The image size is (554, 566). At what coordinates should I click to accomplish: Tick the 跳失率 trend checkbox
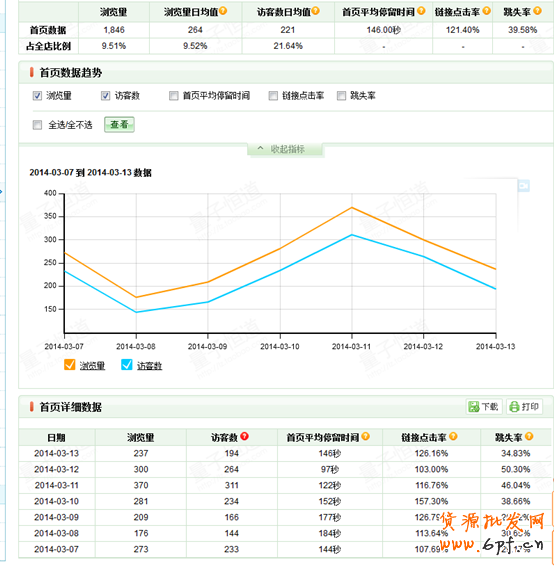(341, 96)
